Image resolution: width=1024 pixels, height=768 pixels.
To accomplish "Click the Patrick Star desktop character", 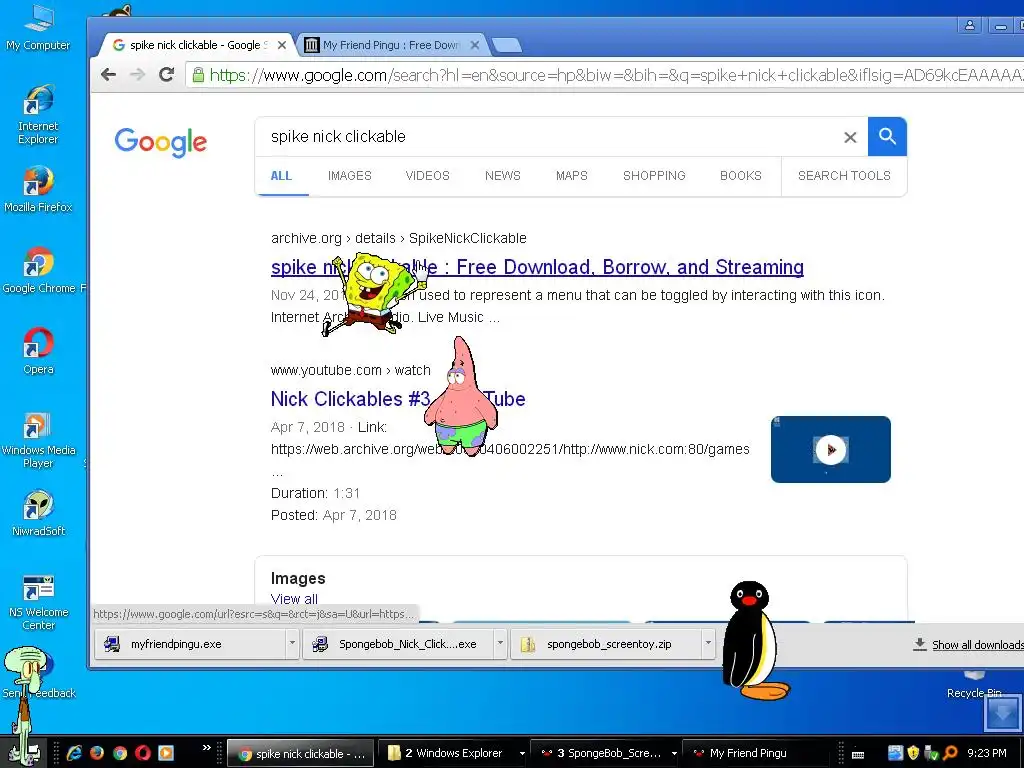I will (461, 396).
